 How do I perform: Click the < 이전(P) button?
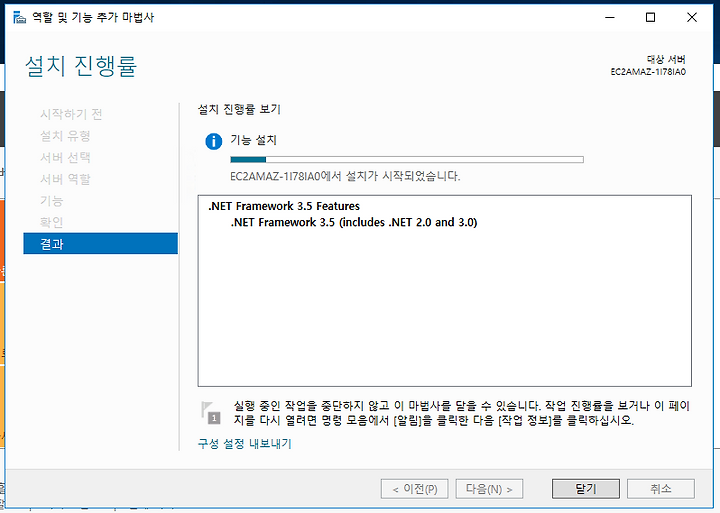pyautogui.click(x=414, y=489)
